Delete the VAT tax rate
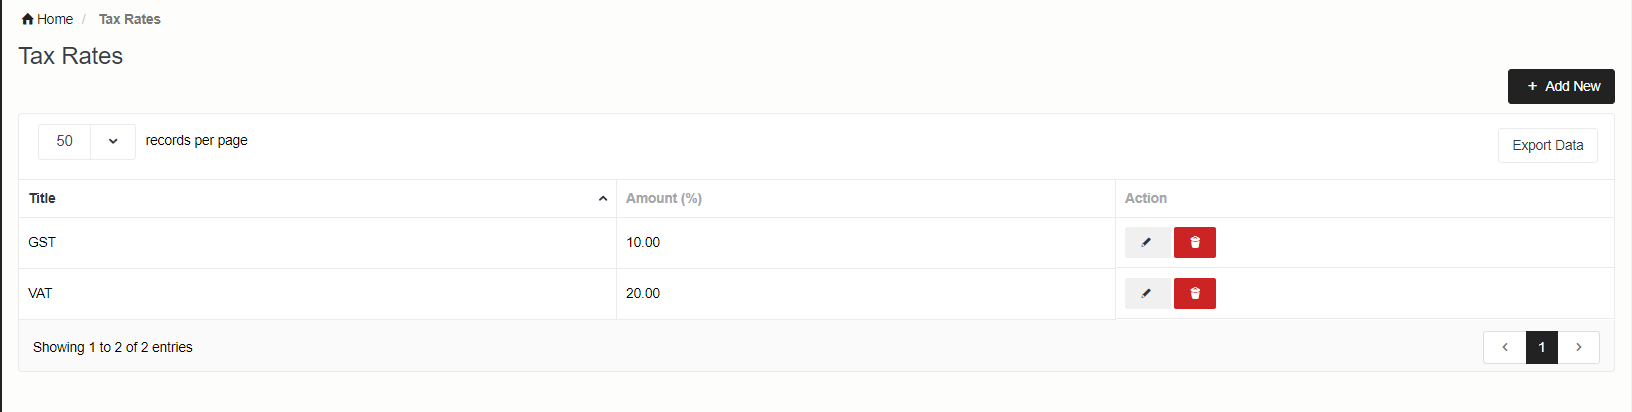 point(1195,293)
